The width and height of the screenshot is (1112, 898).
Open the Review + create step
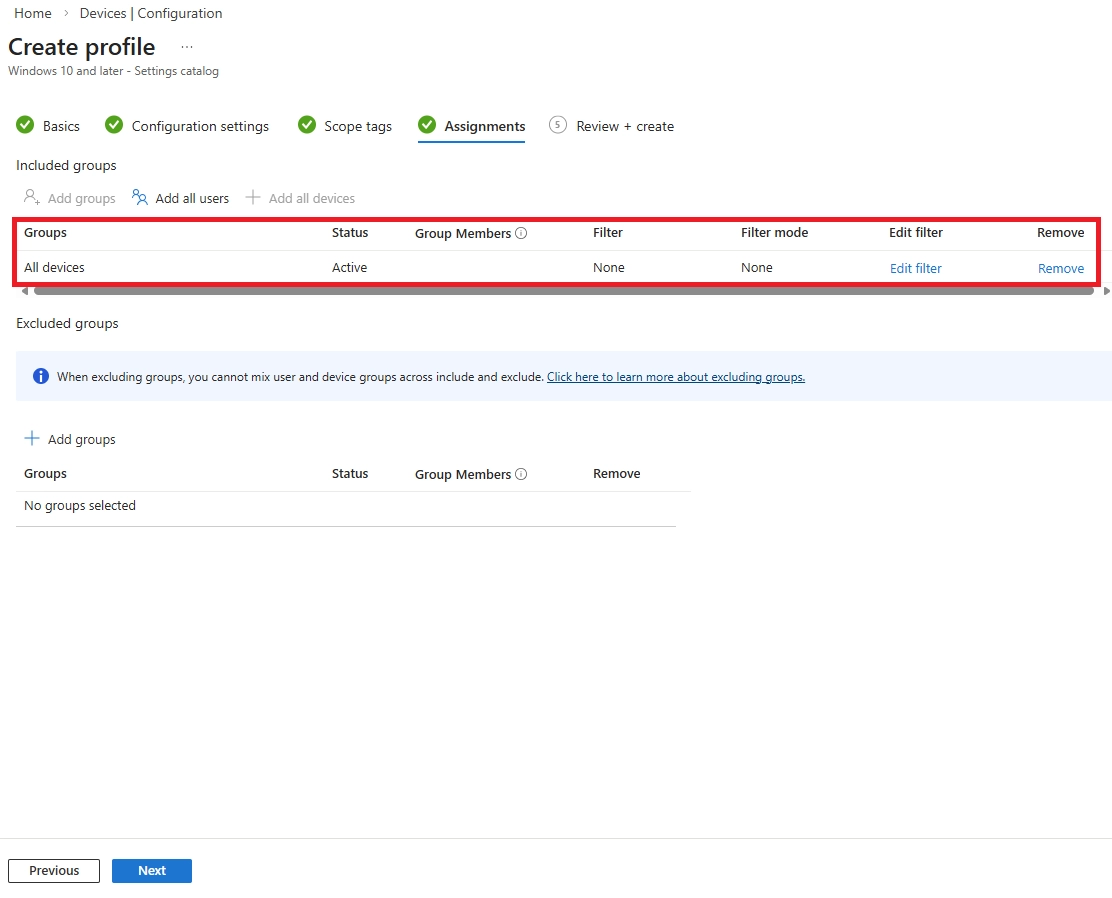click(x=624, y=126)
